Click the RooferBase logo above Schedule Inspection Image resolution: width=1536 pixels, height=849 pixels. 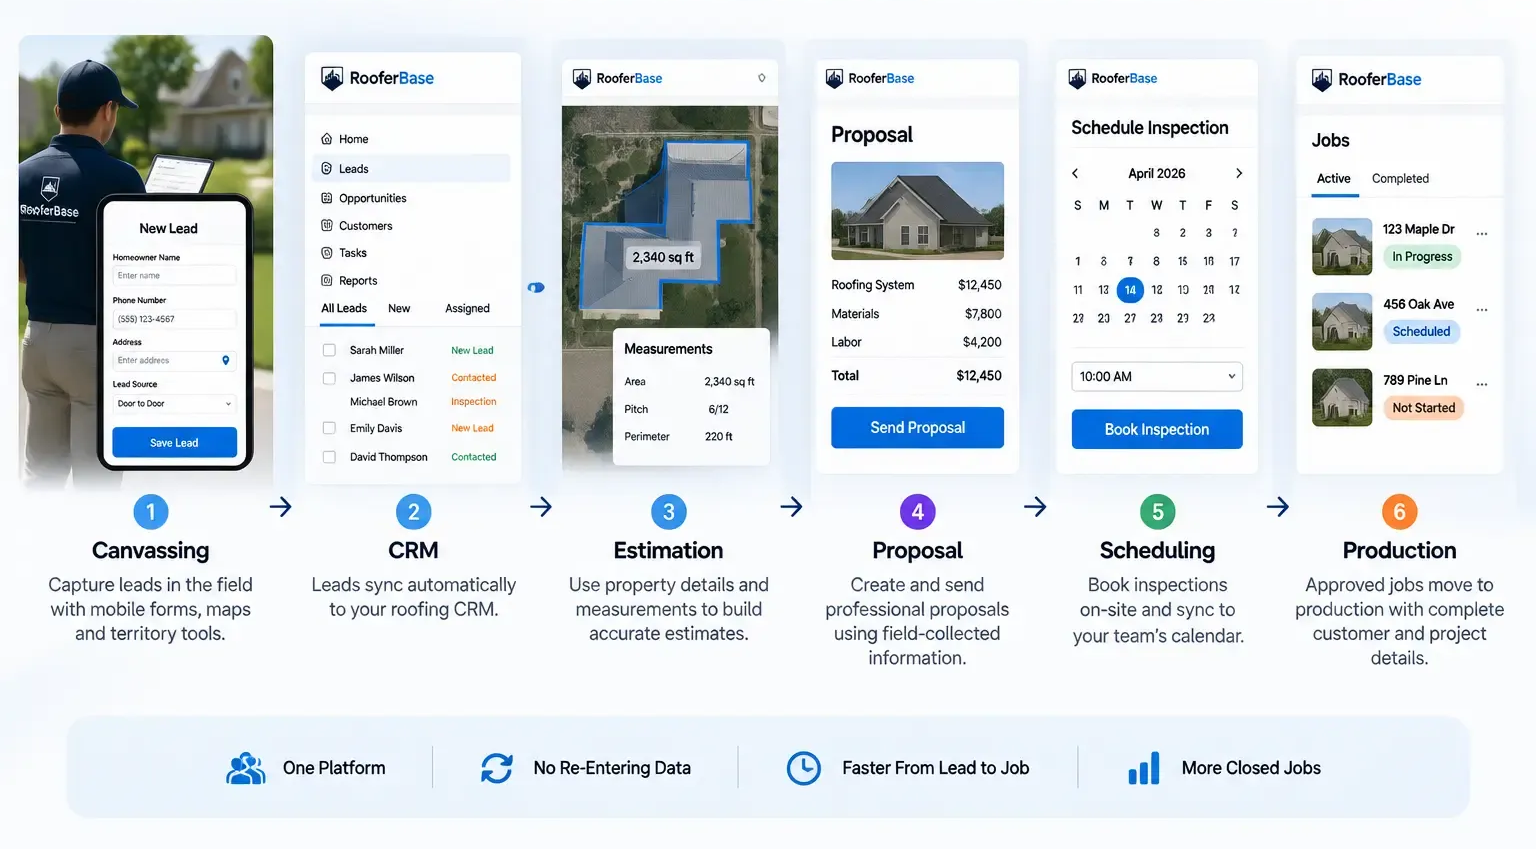pyautogui.click(x=1113, y=78)
